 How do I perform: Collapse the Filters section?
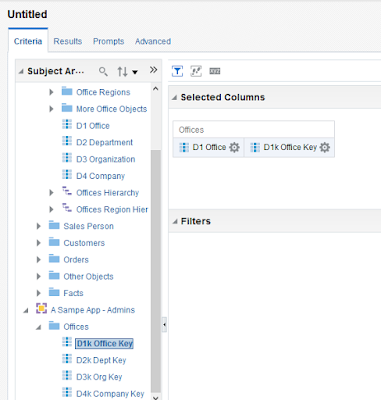coord(175,221)
